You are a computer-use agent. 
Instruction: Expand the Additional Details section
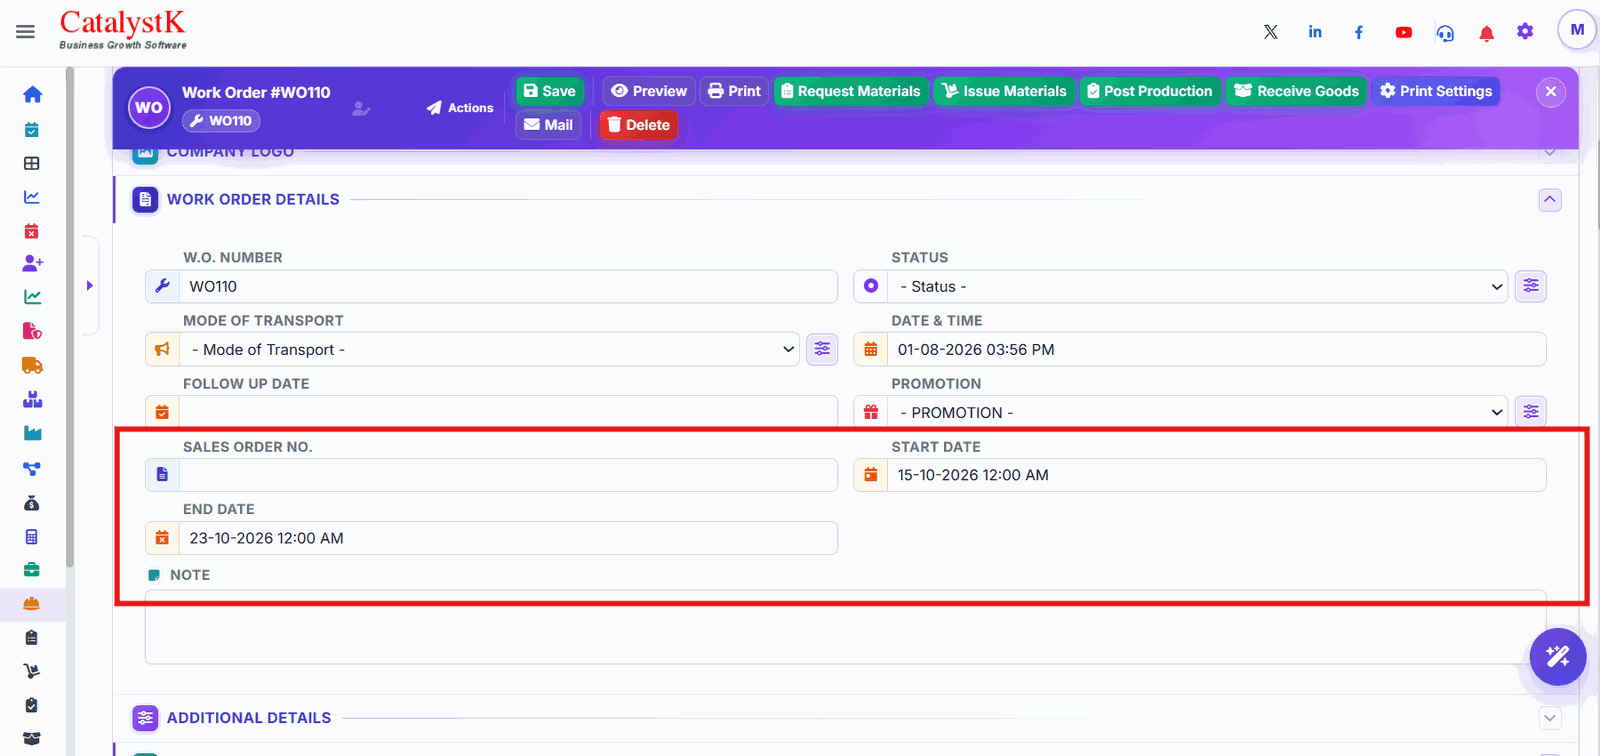[x=1550, y=718]
